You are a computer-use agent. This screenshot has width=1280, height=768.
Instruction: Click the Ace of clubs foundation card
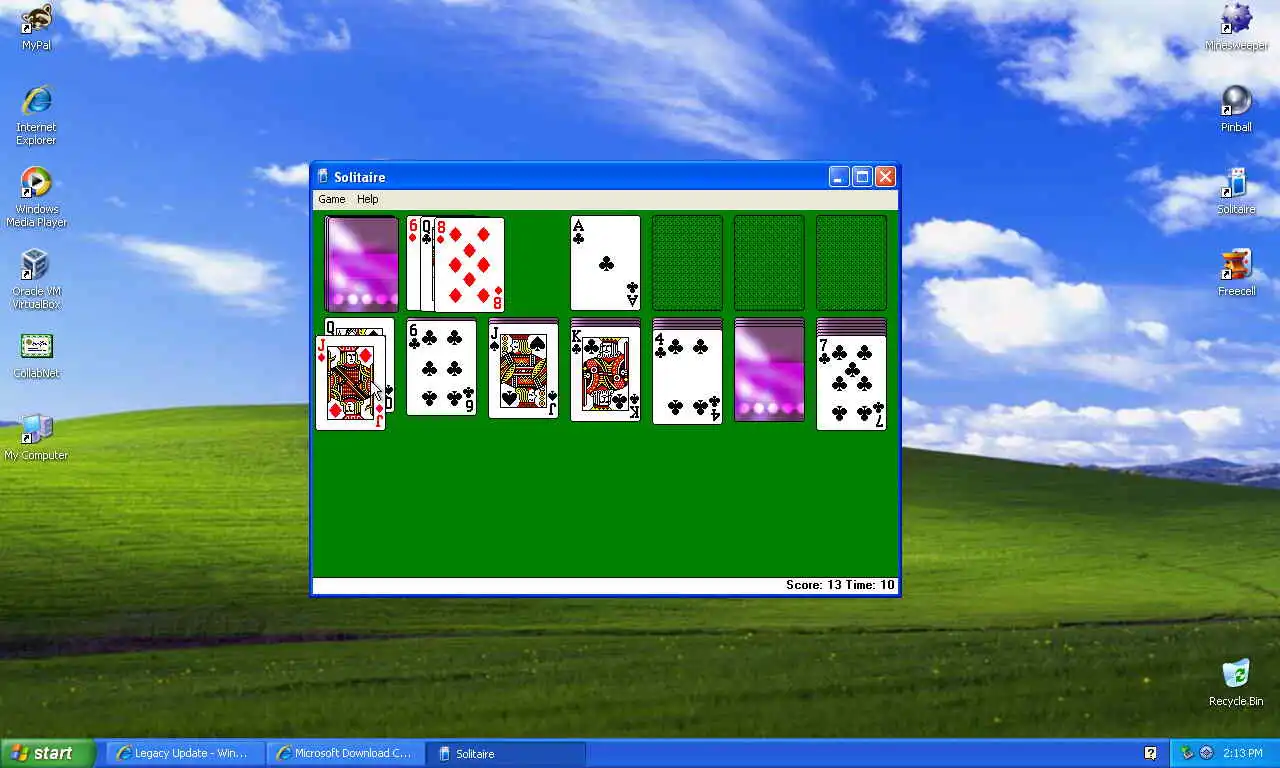coord(605,263)
